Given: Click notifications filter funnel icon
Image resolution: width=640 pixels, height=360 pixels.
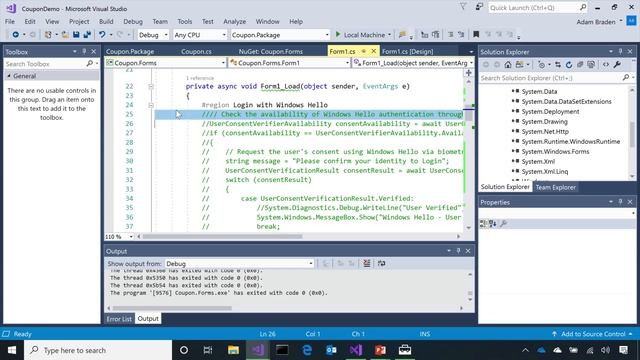Looking at the screenshot, I should (x=463, y=7).
